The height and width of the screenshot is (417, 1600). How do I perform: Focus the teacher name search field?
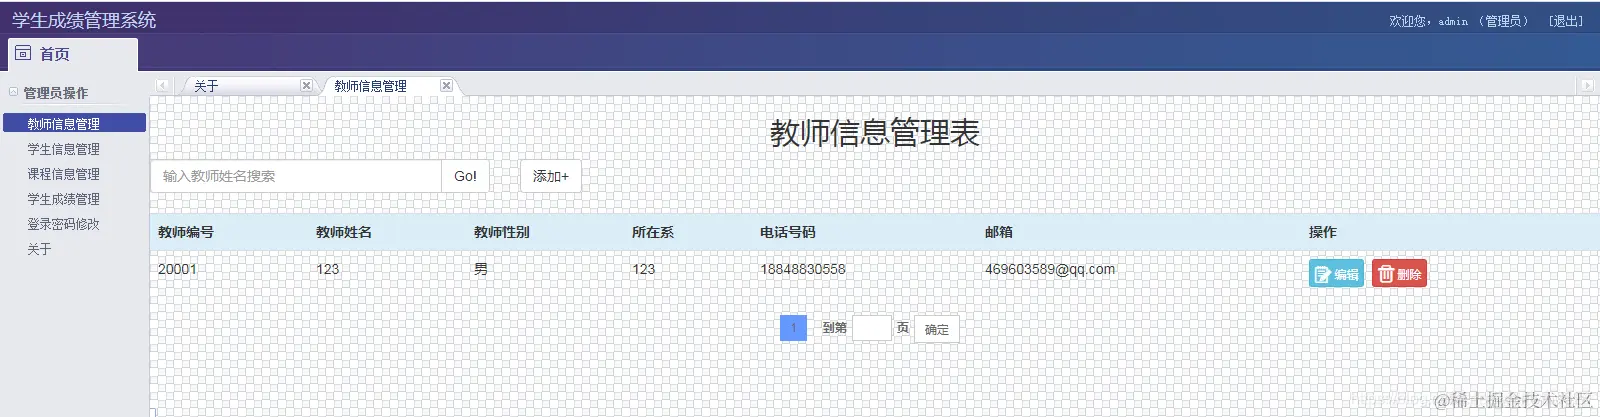[296, 176]
